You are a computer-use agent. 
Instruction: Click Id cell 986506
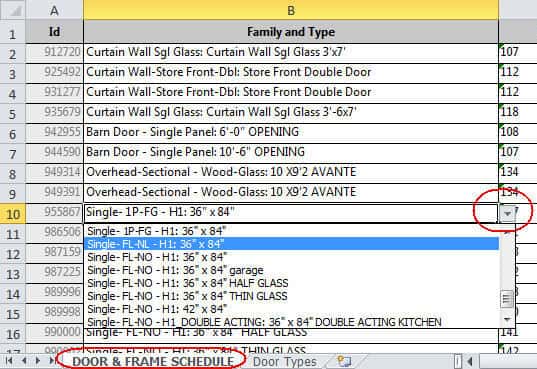(x=54, y=232)
